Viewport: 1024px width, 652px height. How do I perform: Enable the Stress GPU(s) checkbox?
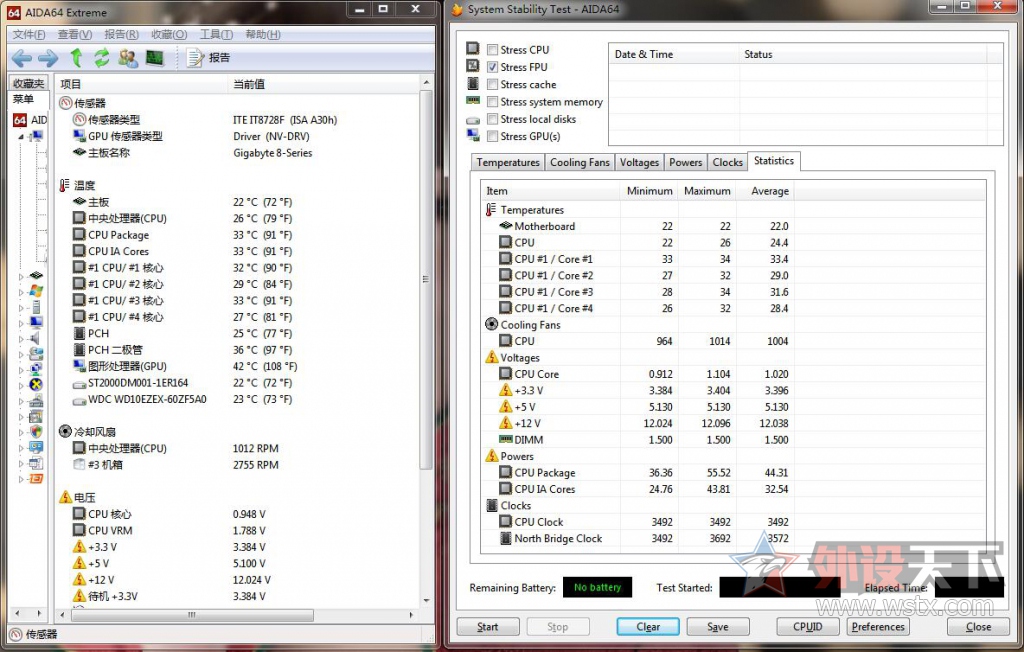coord(492,136)
